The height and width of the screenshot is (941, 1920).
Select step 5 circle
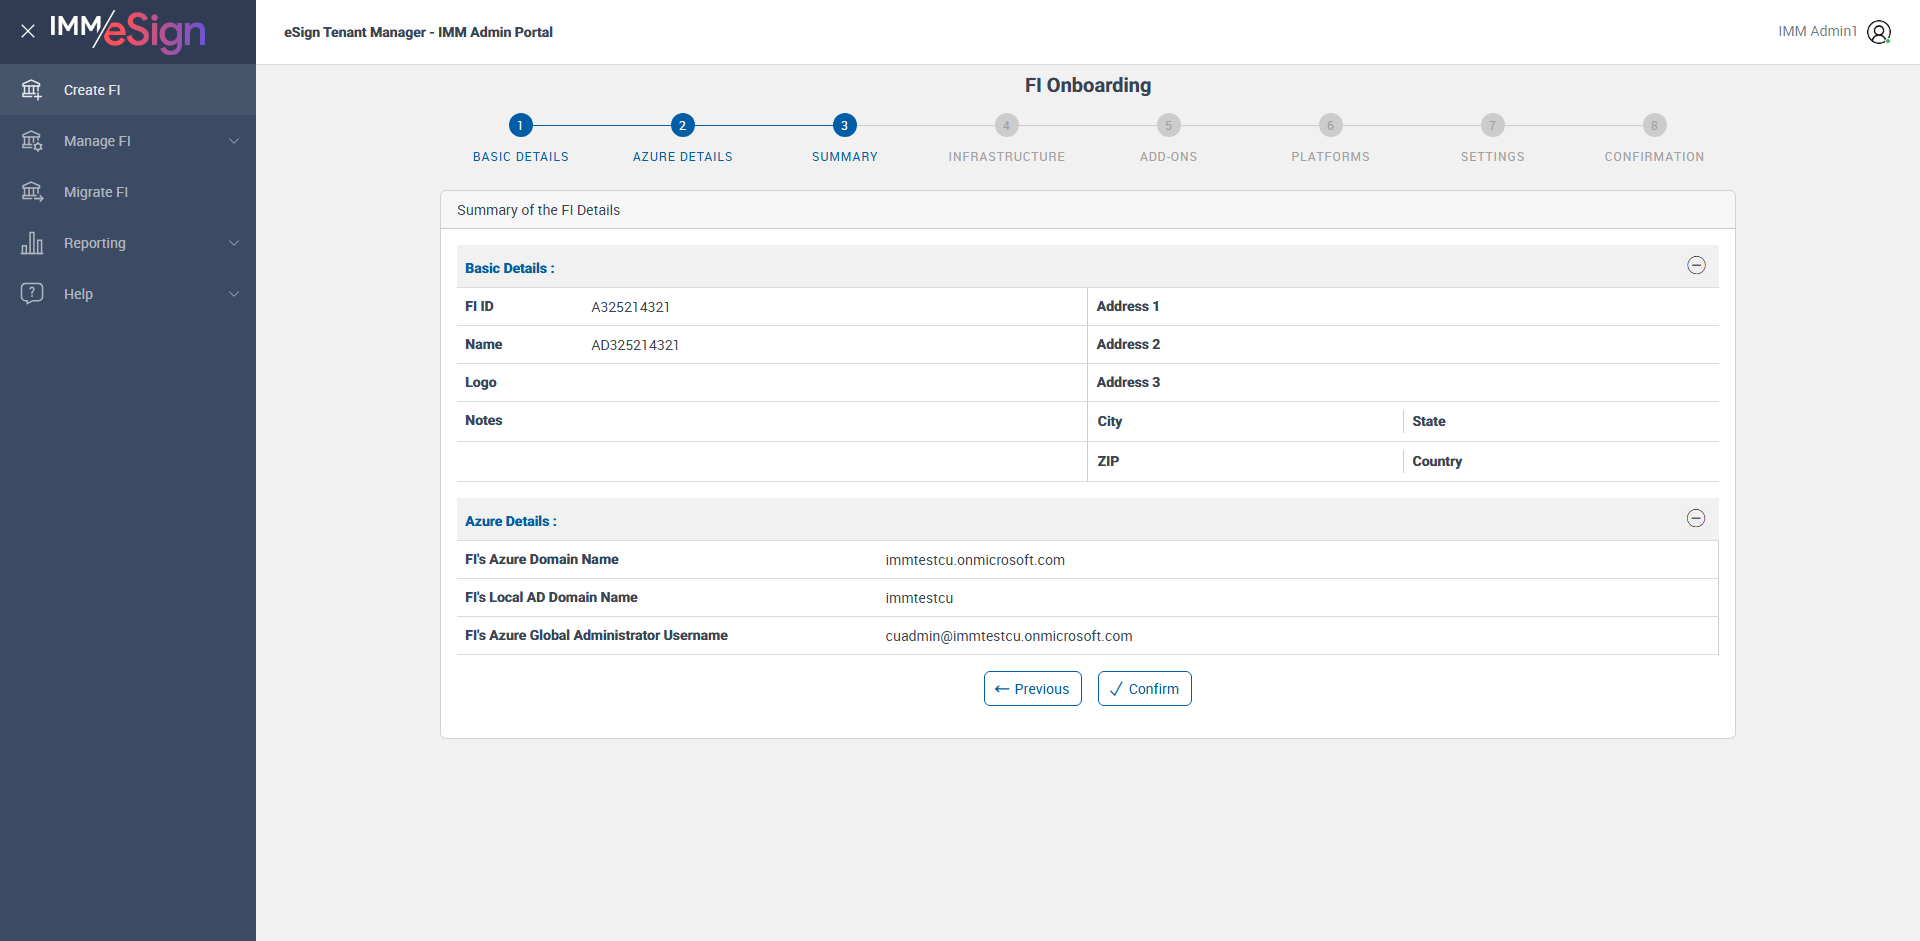click(x=1169, y=125)
